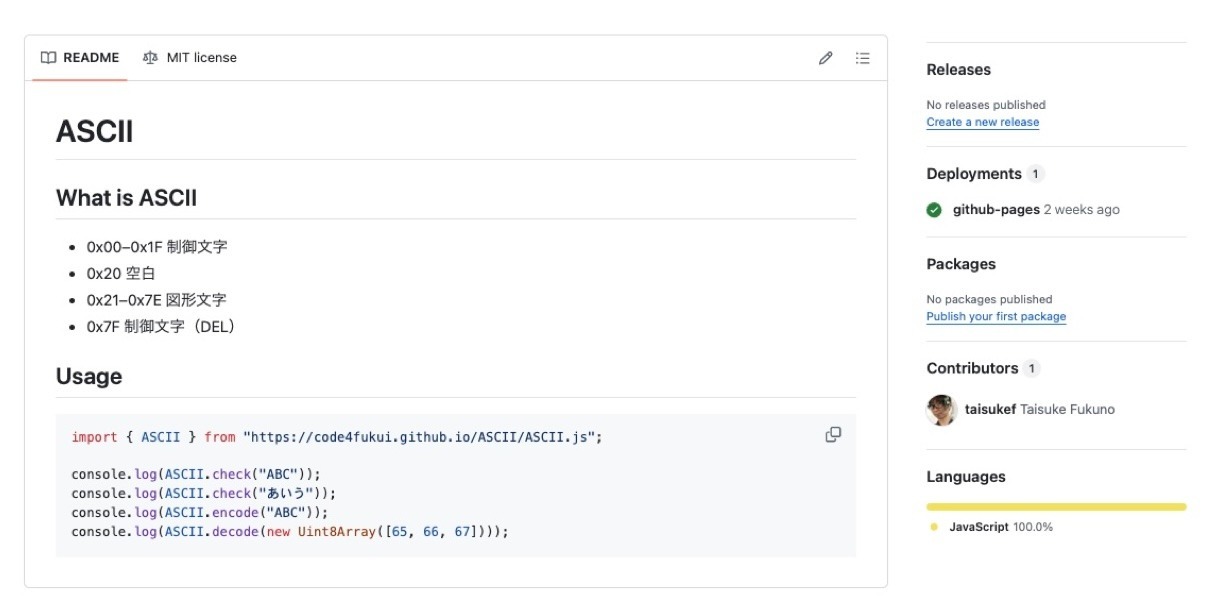This screenshot has width=1220, height=610.
Task: Open the Deployments section heading
Action: [x=973, y=174]
